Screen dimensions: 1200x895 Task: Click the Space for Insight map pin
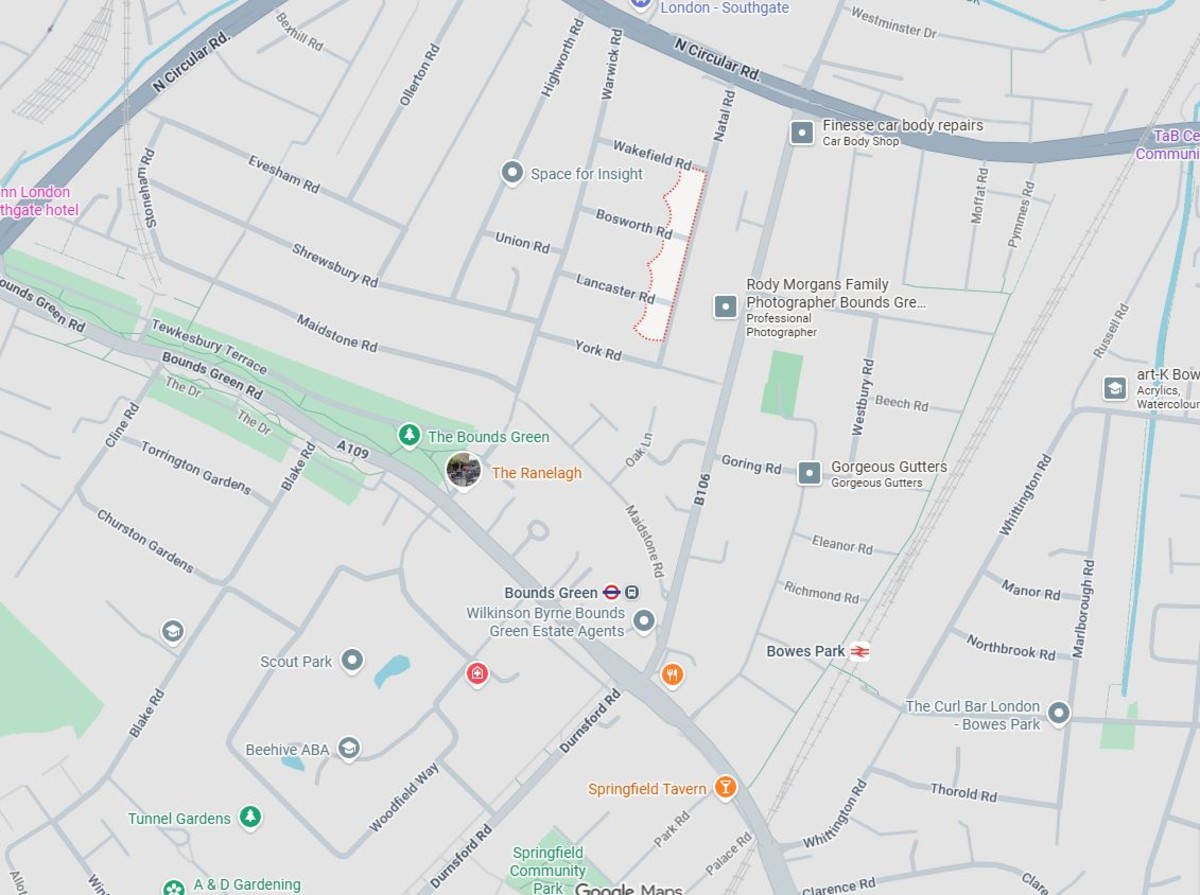(512, 174)
